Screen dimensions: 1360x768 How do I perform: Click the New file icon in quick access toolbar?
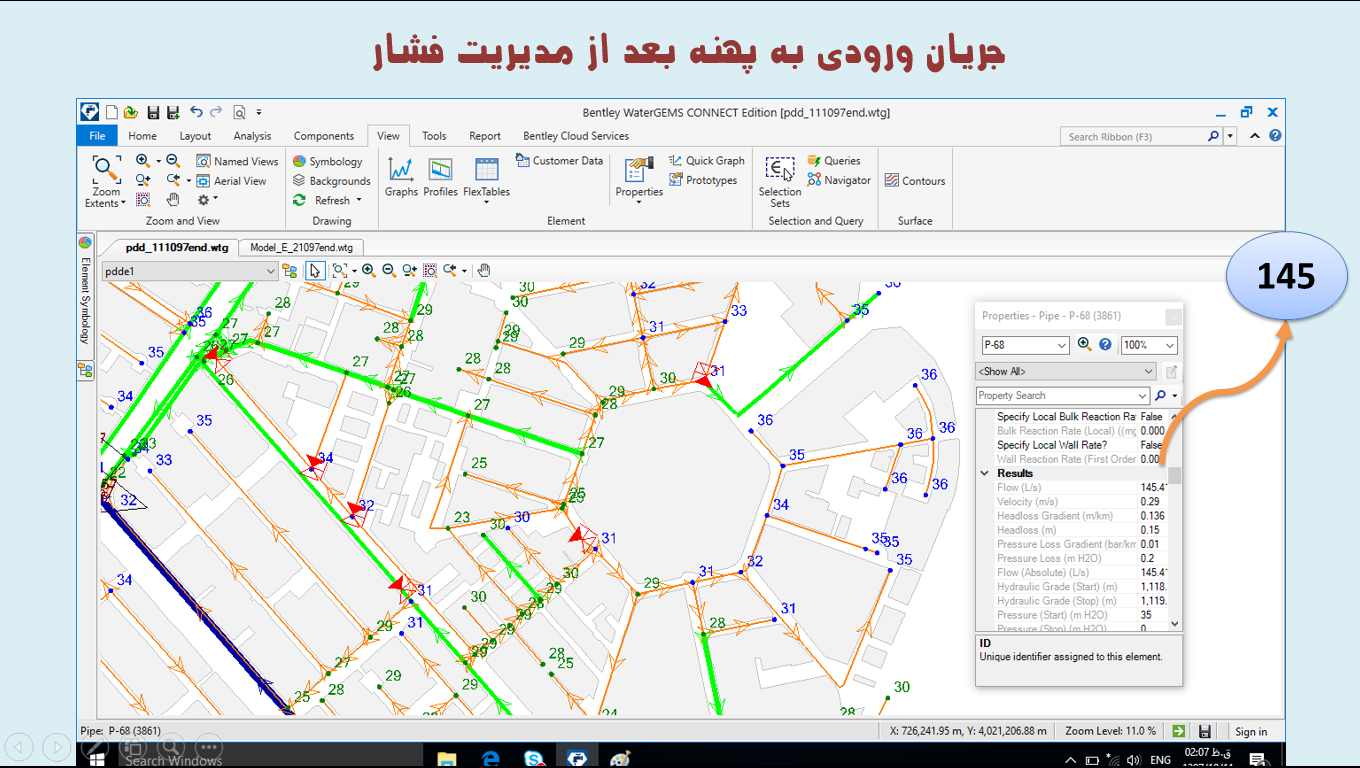(113, 112)
